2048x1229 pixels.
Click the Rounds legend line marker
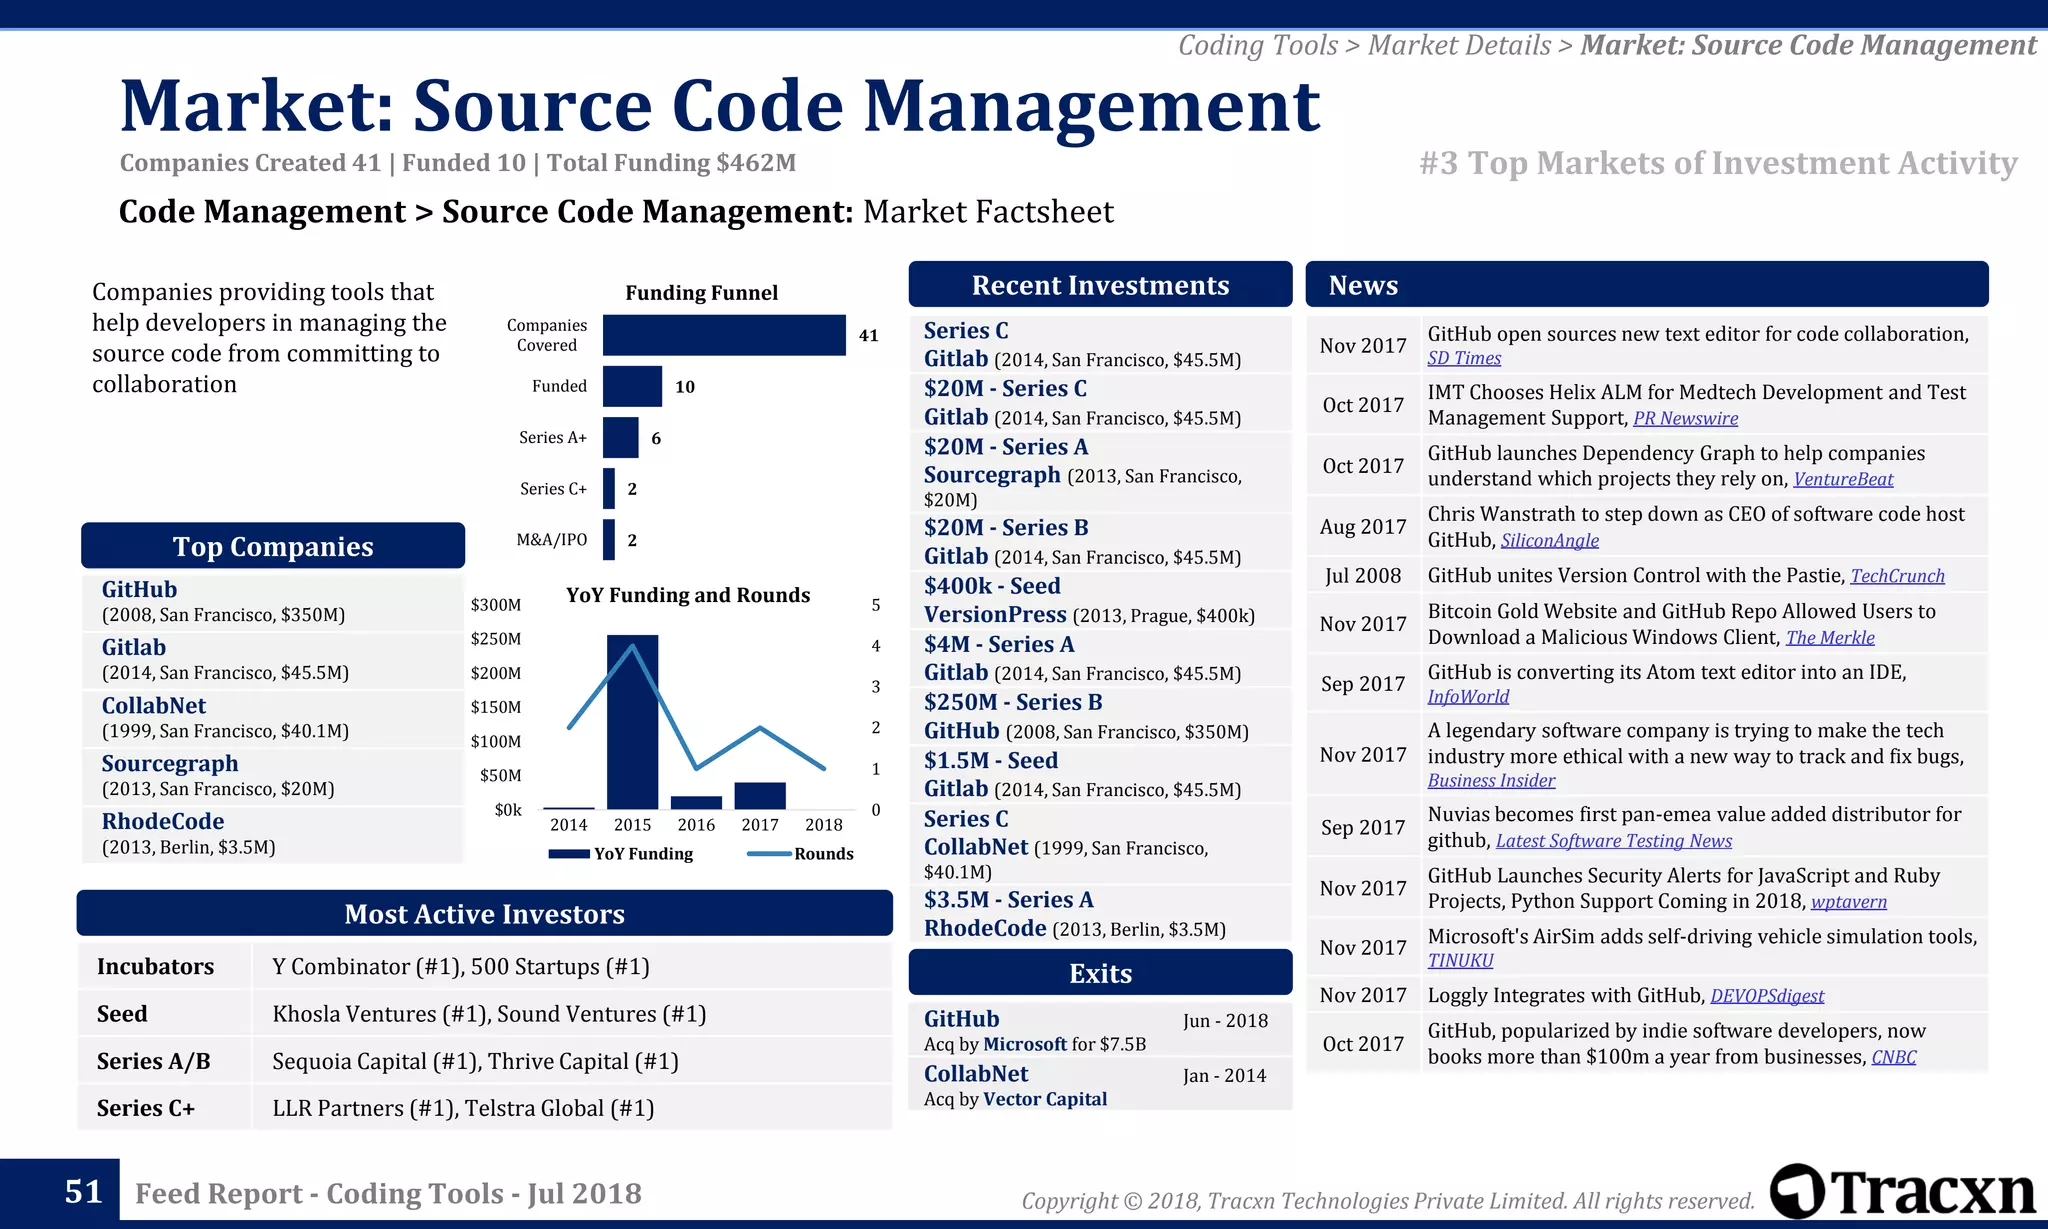pyautogui.click(x=769, y=854)
